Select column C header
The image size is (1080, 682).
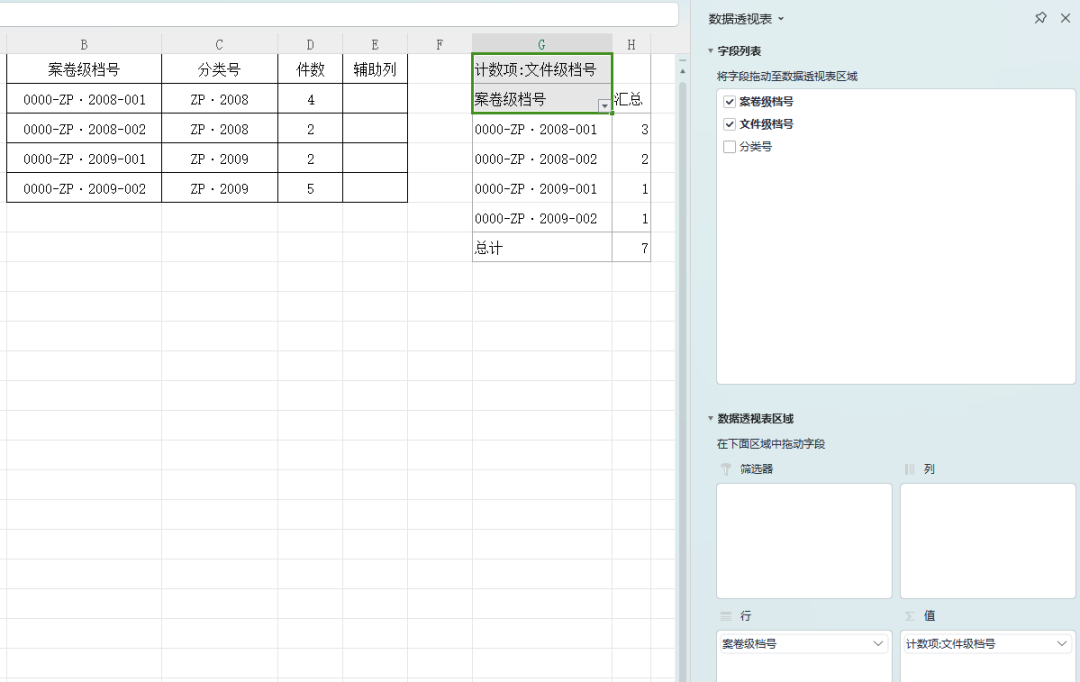(x=219, y=45)
